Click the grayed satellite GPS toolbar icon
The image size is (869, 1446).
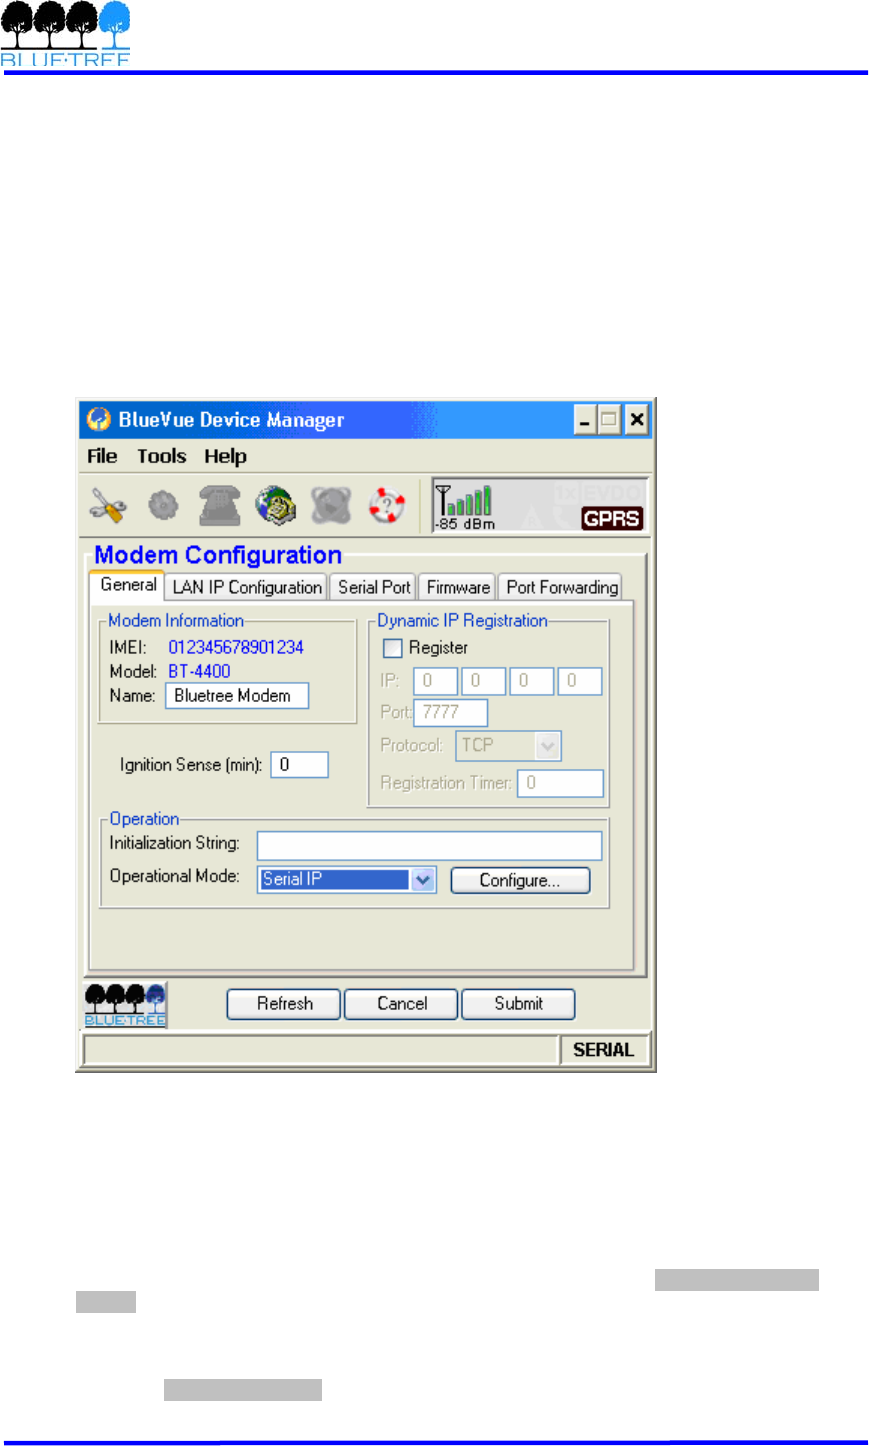pos(330,506)
